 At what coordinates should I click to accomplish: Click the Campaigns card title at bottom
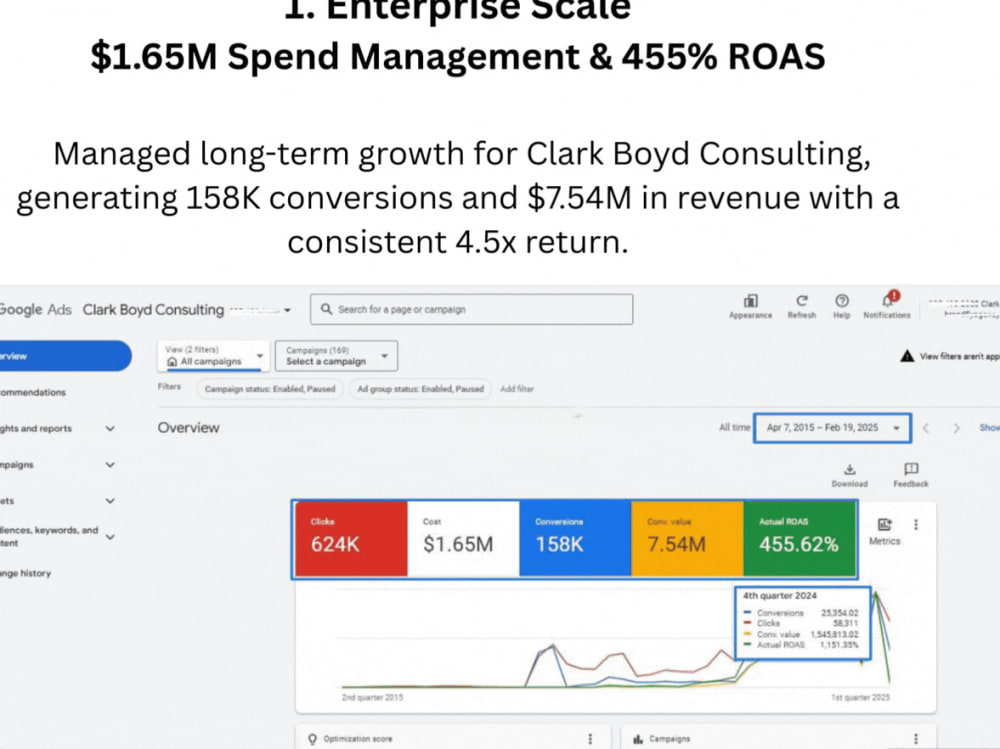[670, 739]
